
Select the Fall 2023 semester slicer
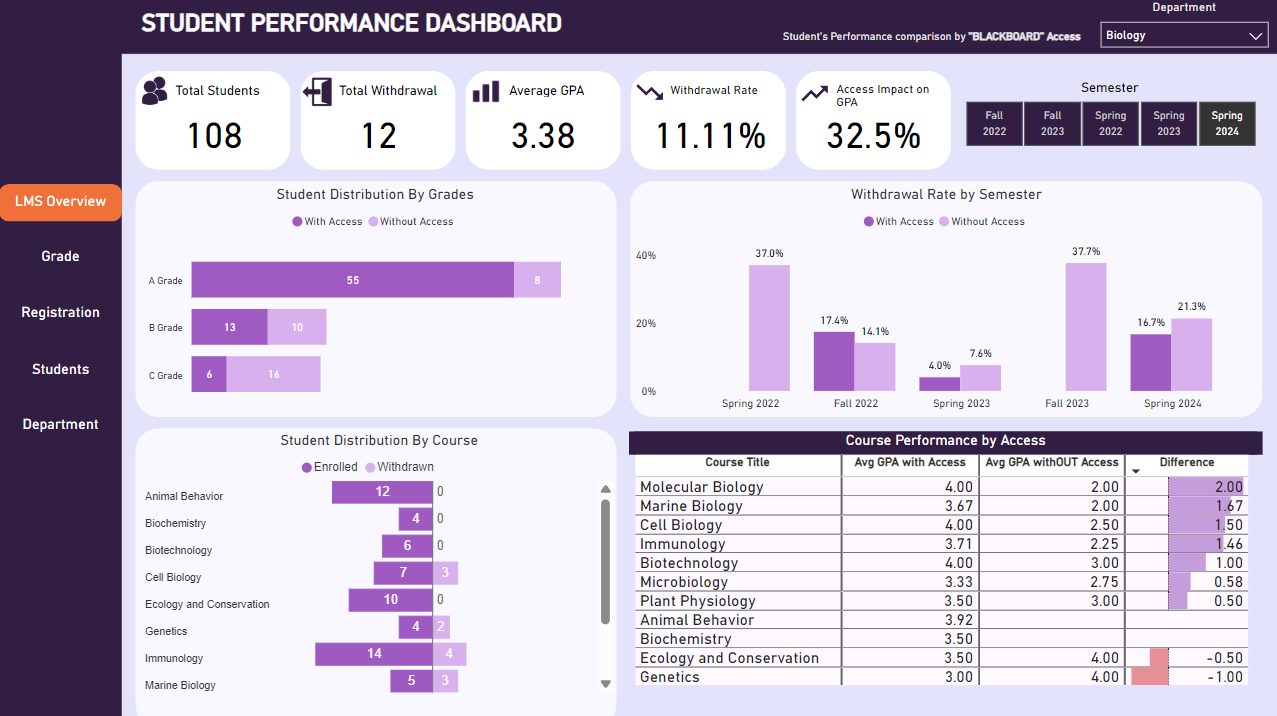tap(1052, 123)
